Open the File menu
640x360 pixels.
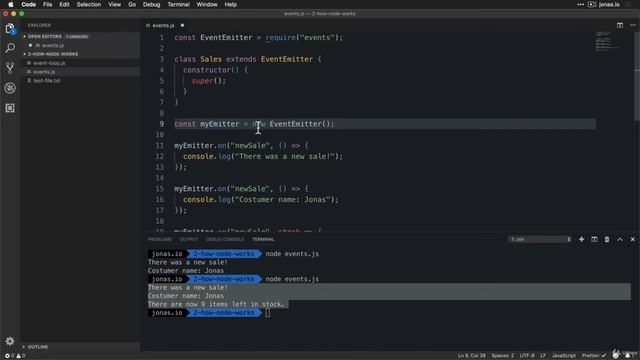[48, 4]
